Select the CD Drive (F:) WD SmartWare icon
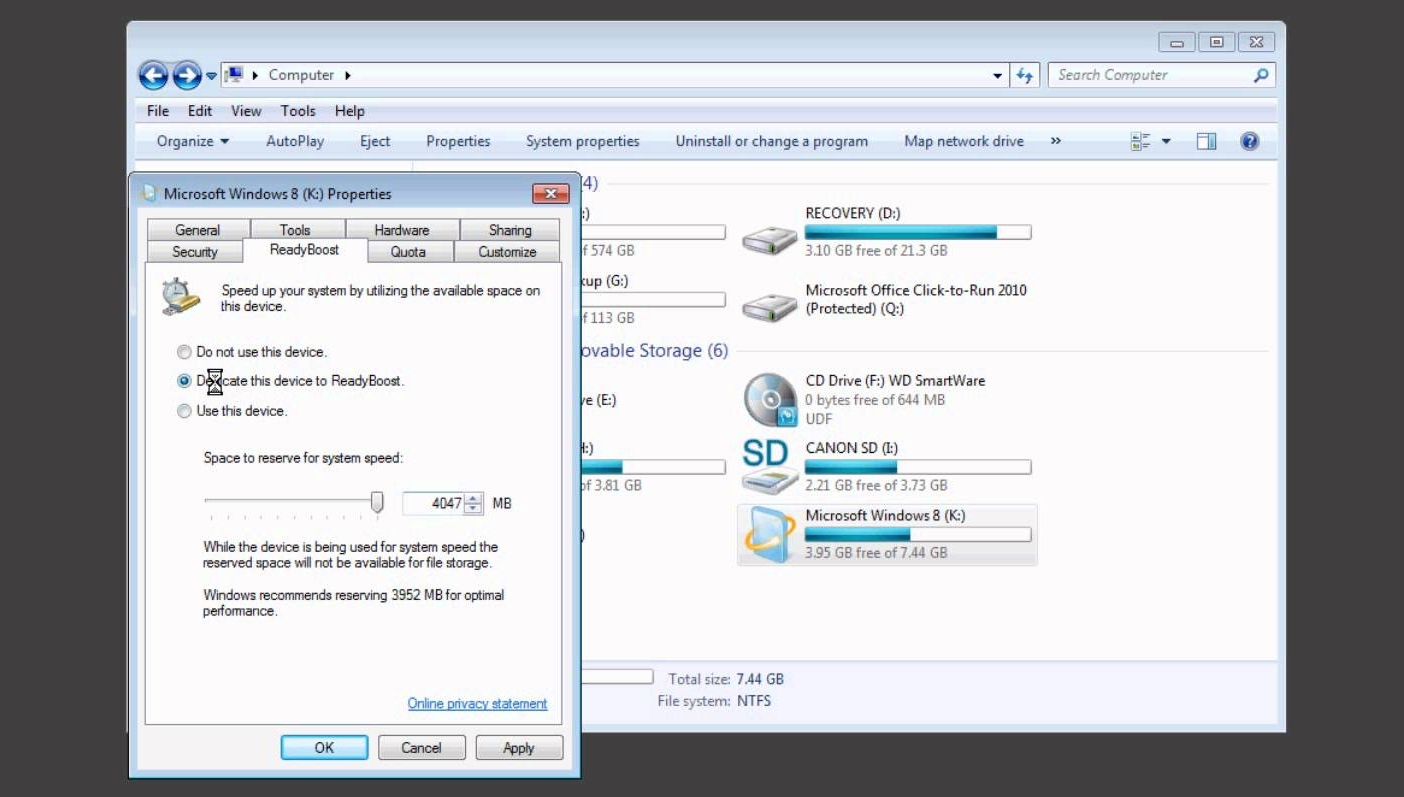This screenshot has height=797, width=1404. (x=769, y=400)
